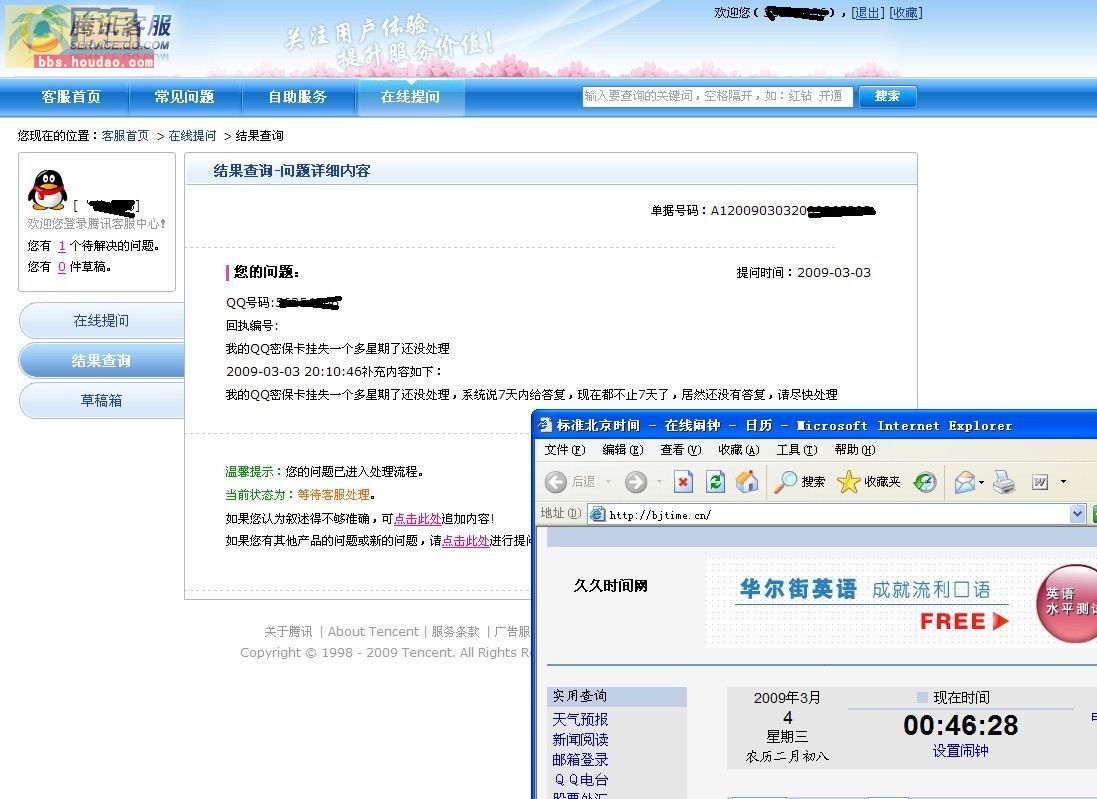Click 在线提问 in the breadcrumb

point(192,136)
